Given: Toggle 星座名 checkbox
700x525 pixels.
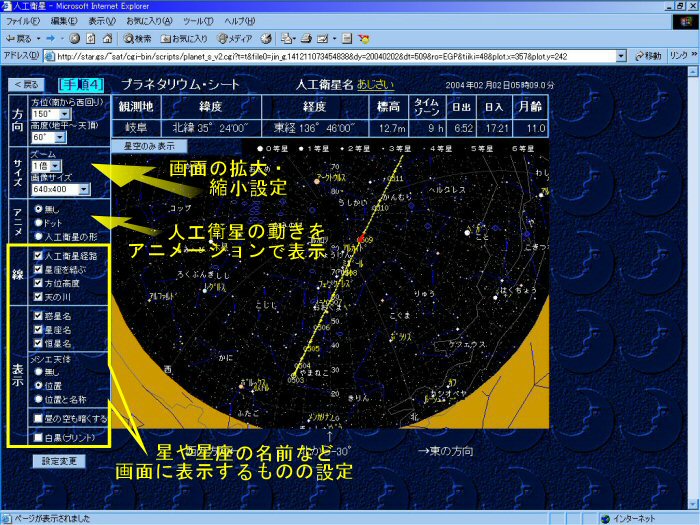Looking at the screenshot, I should coord(38,330).
